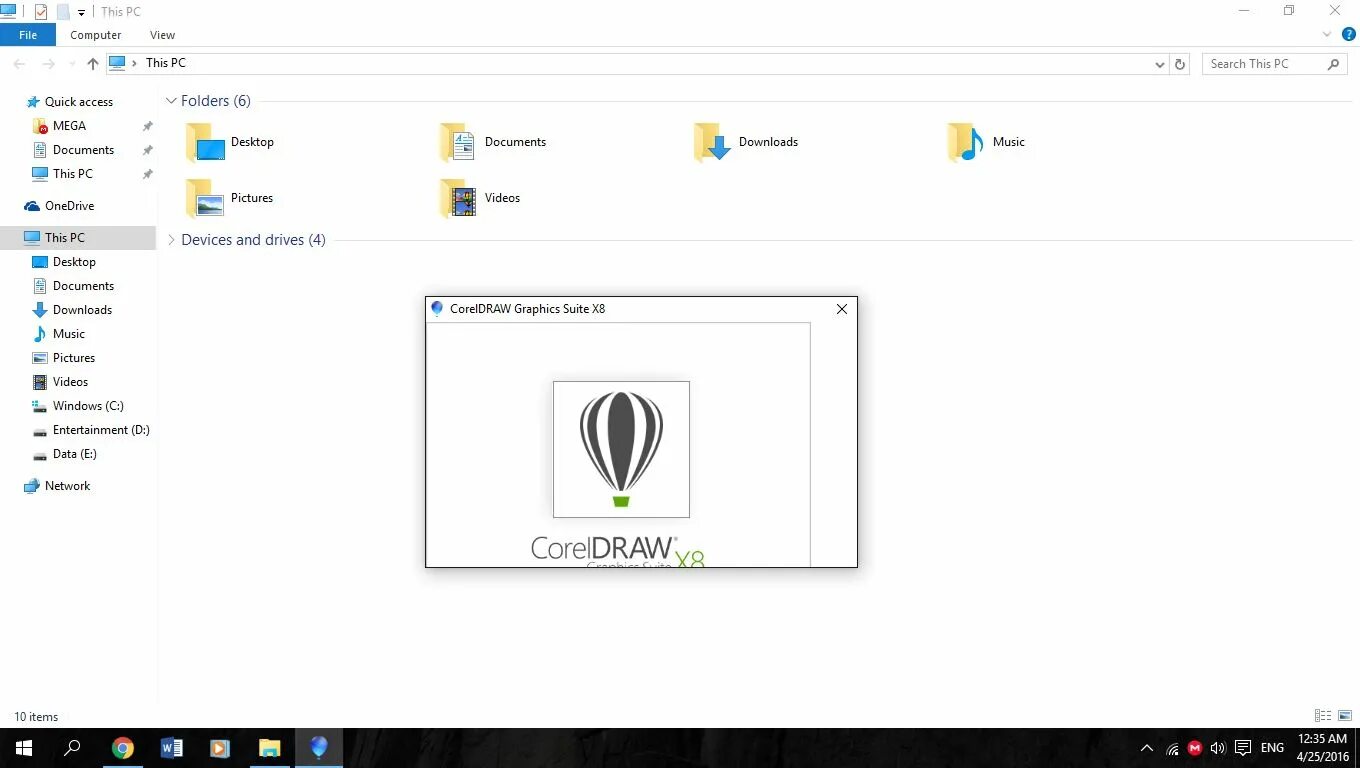Open the Computer ribbon tab
This screenshot has height=768, width=1360.
point(96,35)
